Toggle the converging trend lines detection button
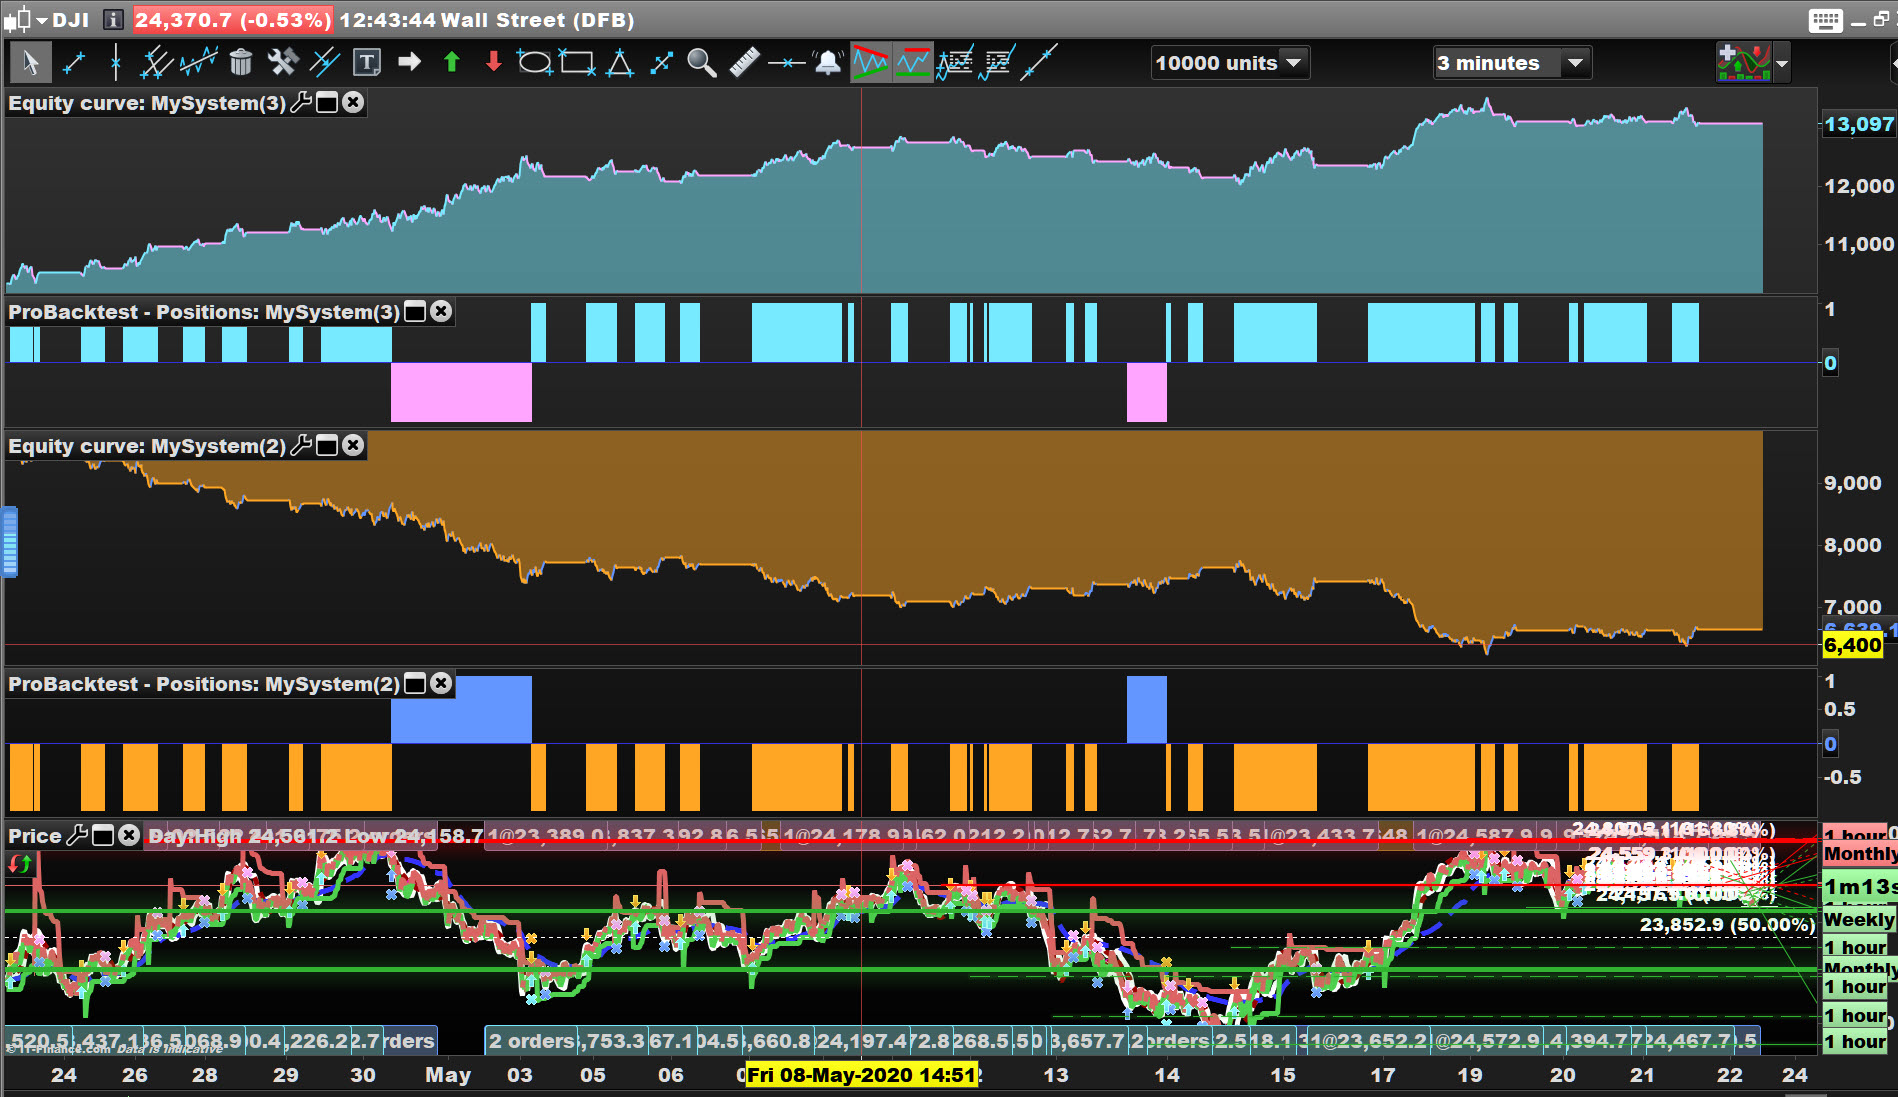Image resolution: width=1898 pixels, height=1097 pixels. pyautogui.click(x=870, y=62)
